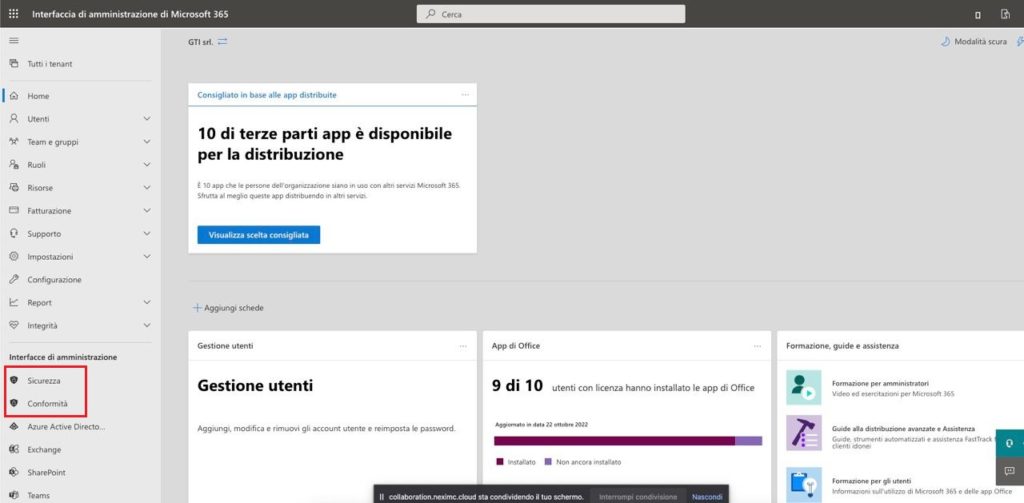Click the Risorse icon
This screenshot has height=503, width=1024.
14,187
